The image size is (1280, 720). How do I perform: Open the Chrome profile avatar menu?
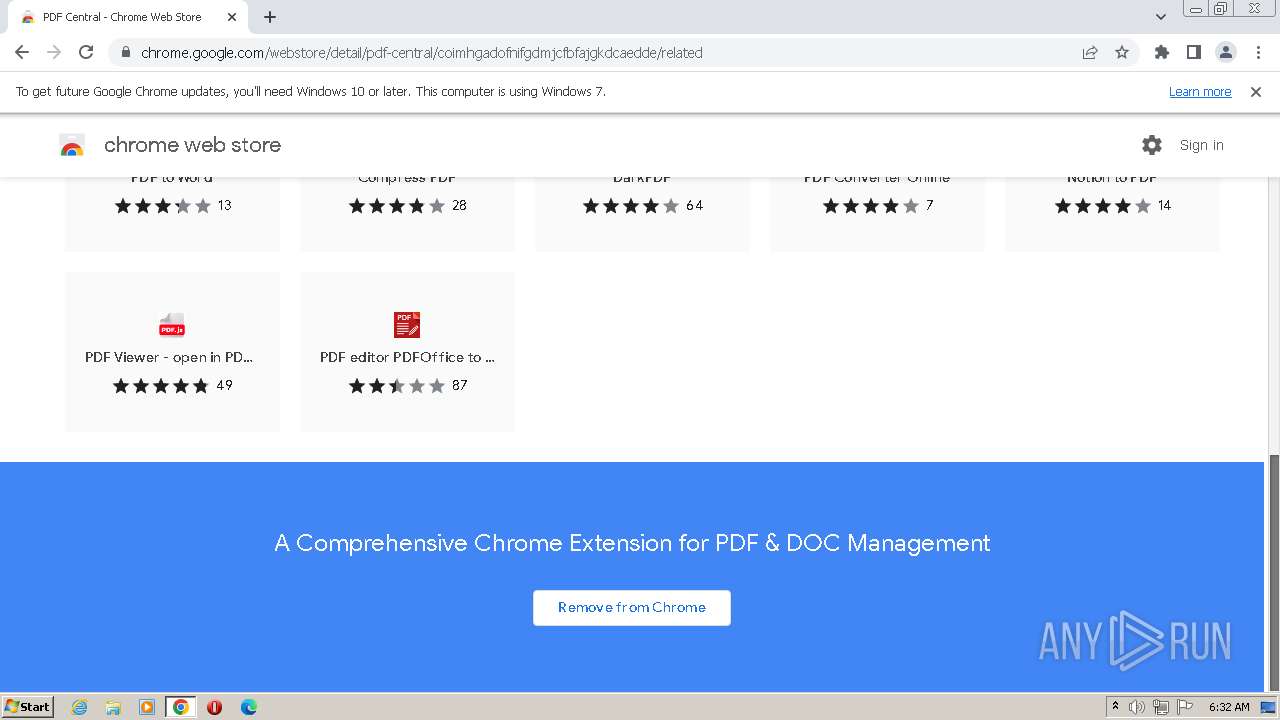1226,52
